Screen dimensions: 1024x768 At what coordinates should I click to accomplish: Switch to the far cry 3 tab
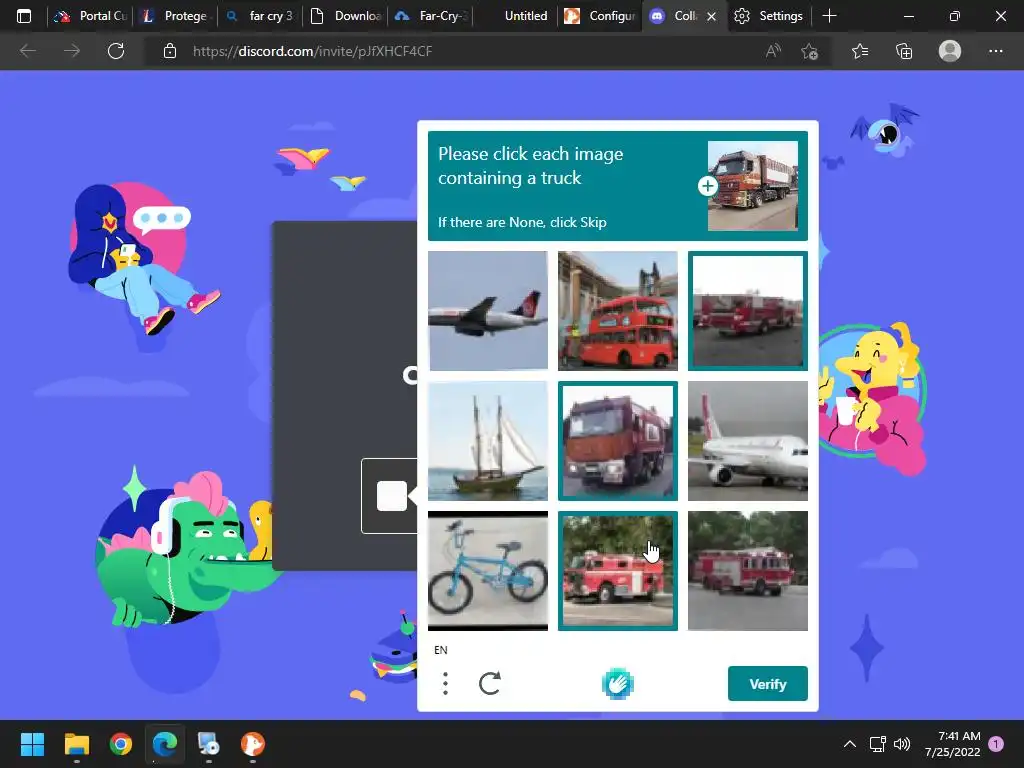261,16
